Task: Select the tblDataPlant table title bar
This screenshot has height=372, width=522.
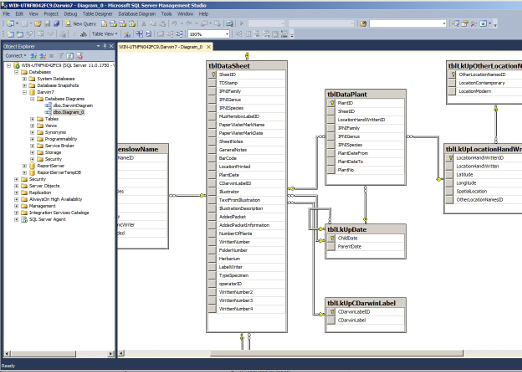Action: (365, 94)
